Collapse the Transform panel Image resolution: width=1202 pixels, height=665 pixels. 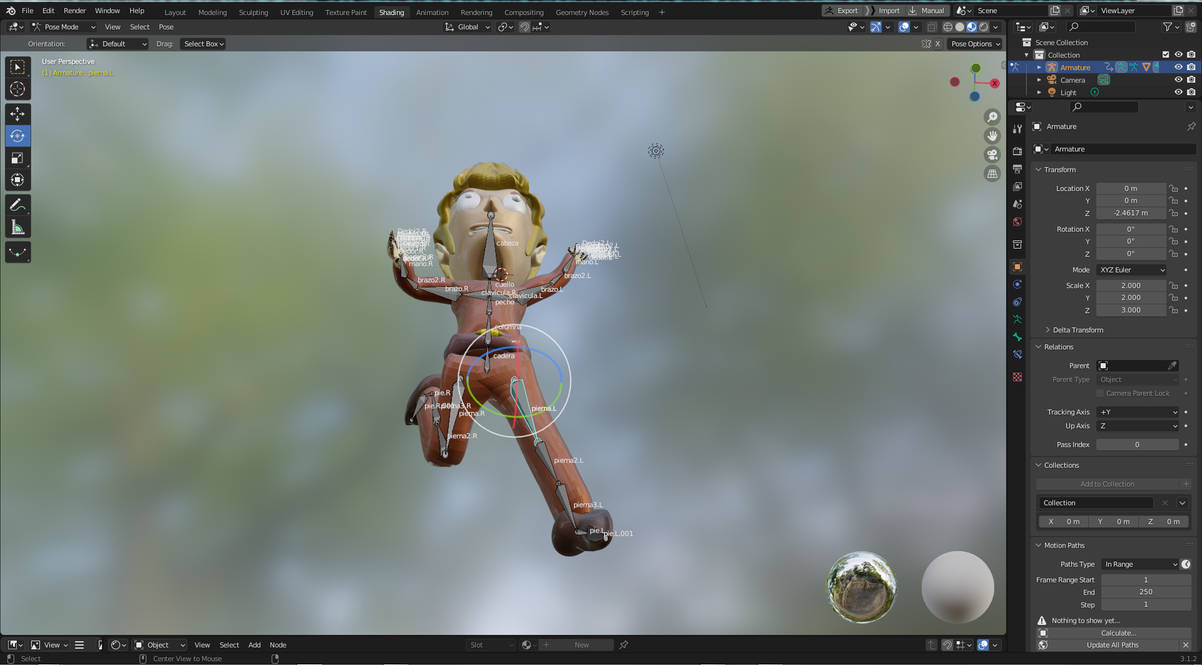[1059, 170]
